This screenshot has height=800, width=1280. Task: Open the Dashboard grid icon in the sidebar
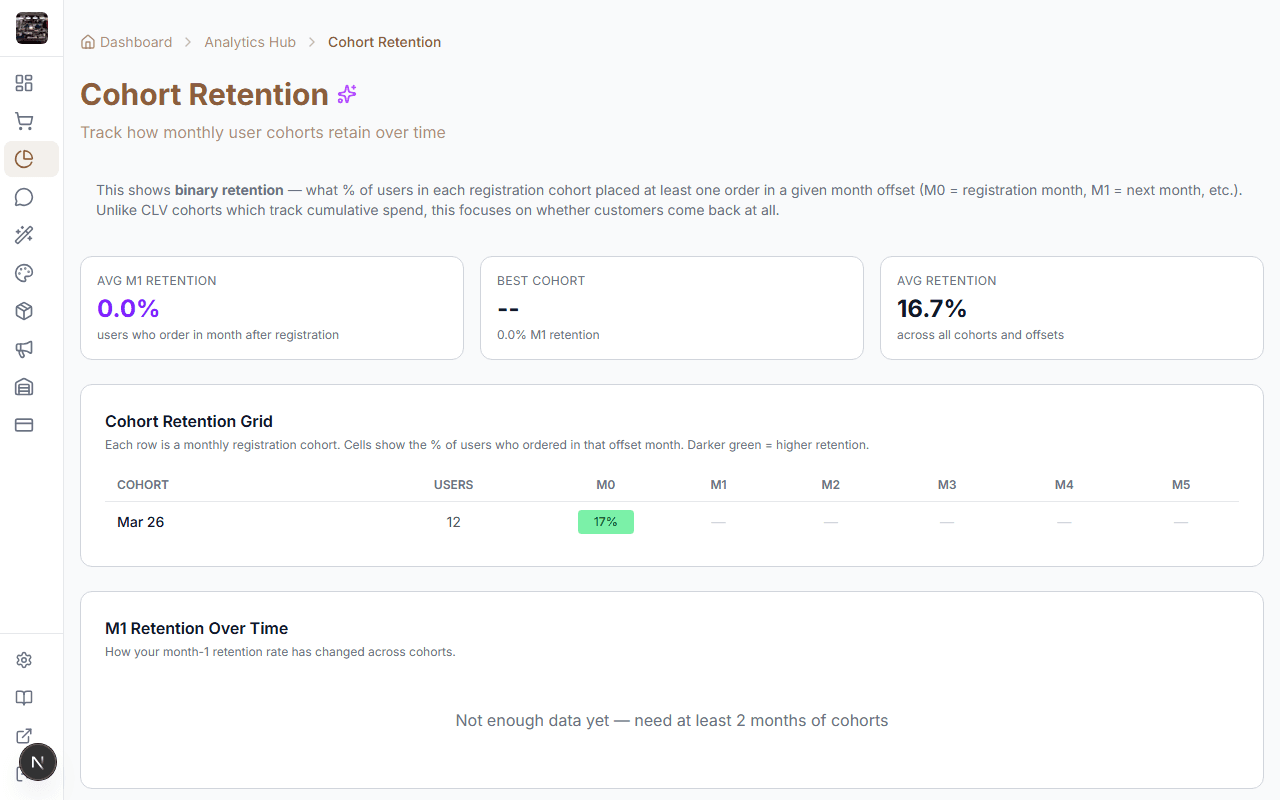[x=24, y=83]
